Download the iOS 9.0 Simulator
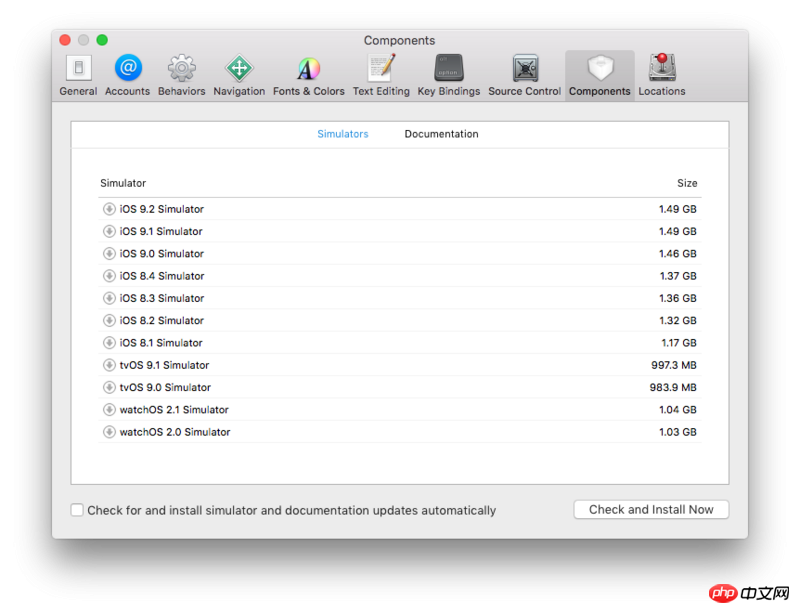The height and width of the screenshot is (613, 800). pyautogui.click(x=109, y=254)
